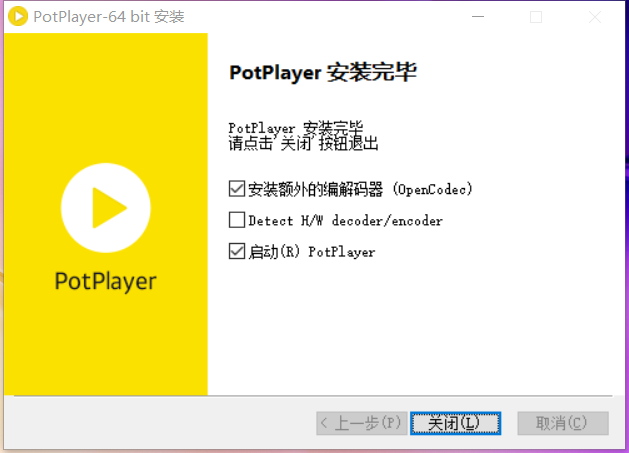
Task: Click the yellow side panel above the logo
Action: pos(106,90)
